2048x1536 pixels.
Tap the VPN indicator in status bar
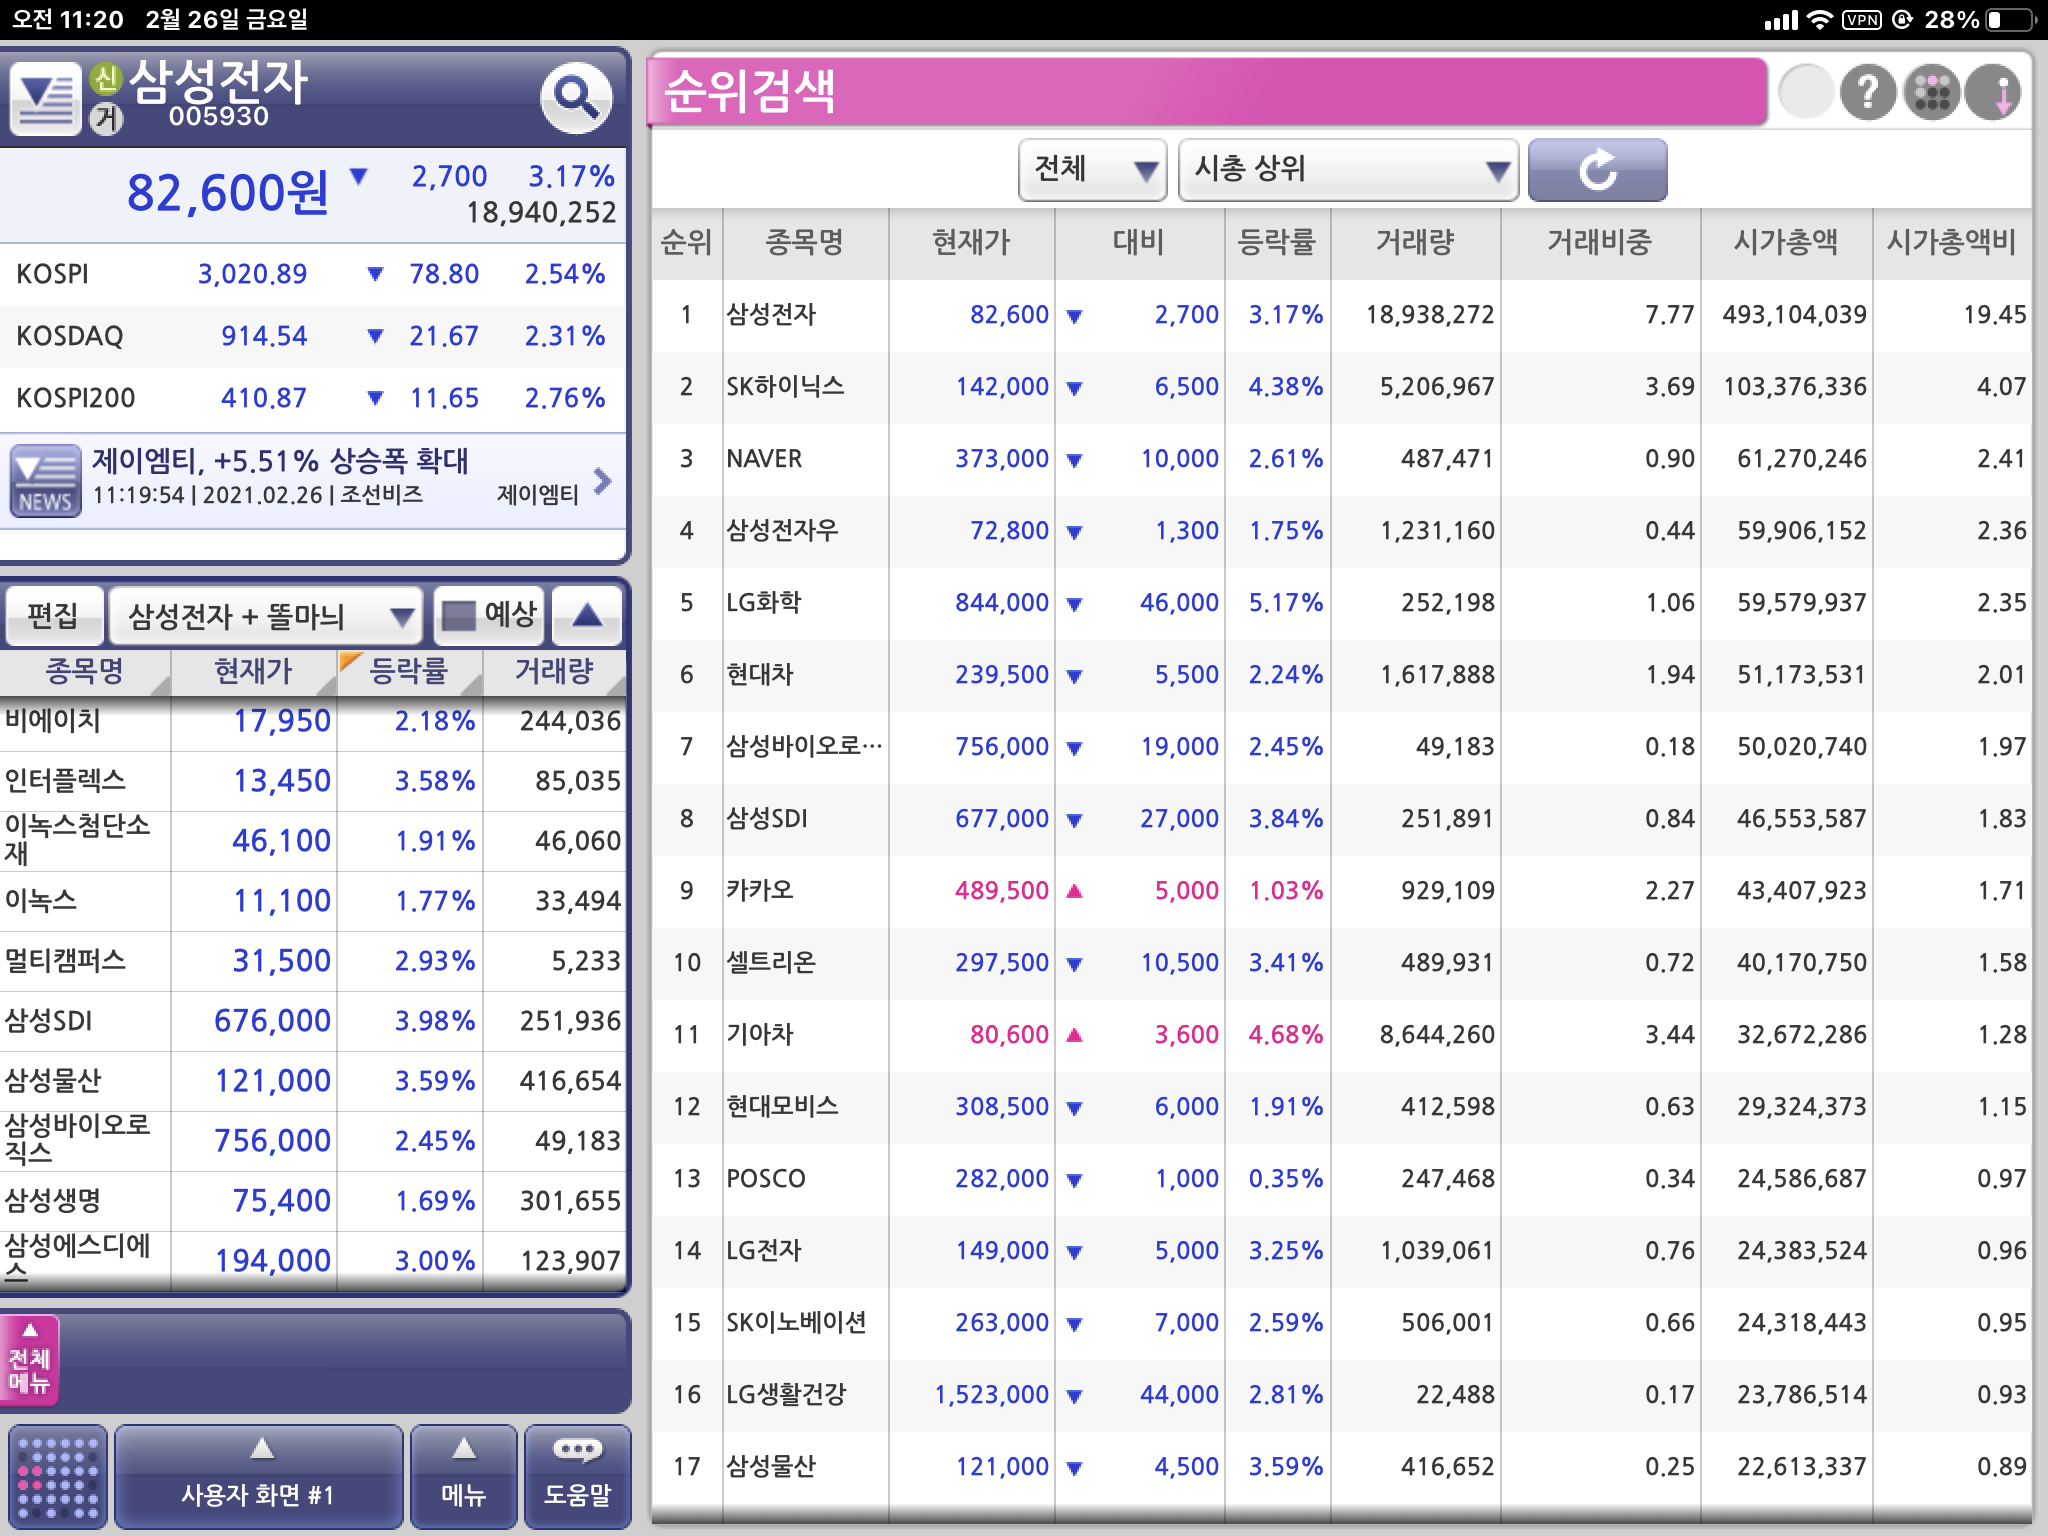pos(1862,20)
